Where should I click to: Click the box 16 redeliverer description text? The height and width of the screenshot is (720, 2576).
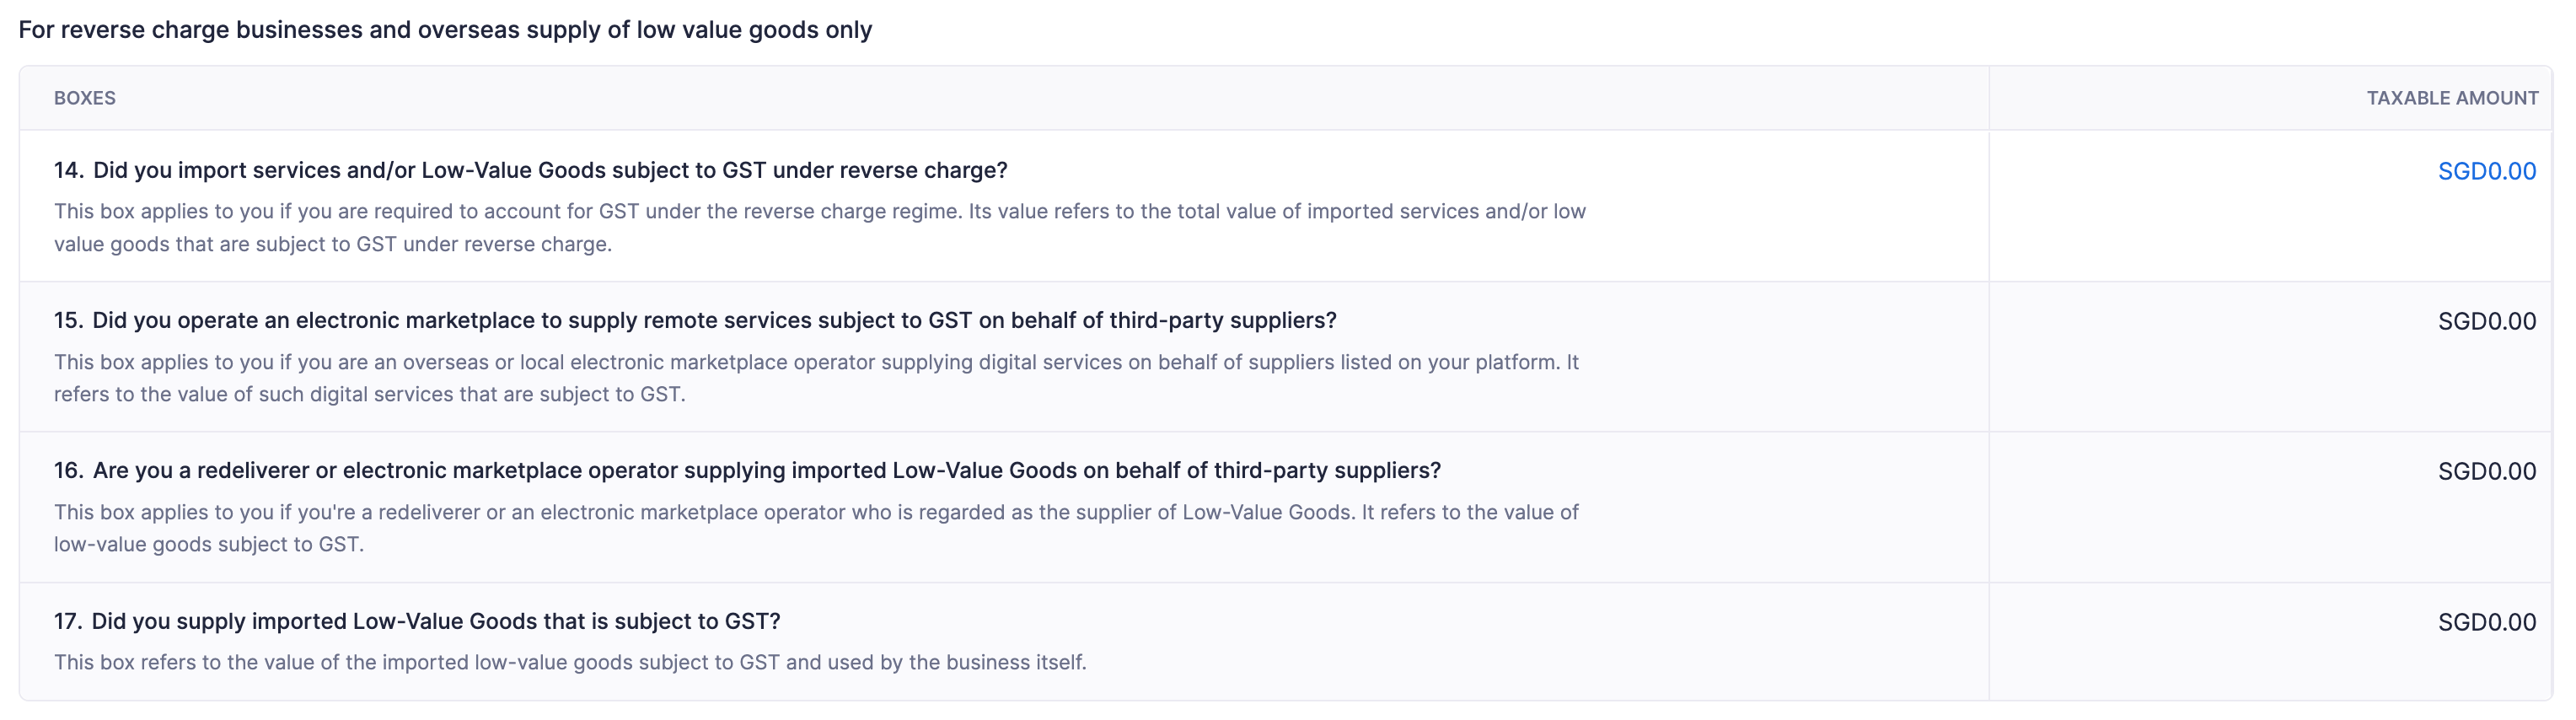tap(816, 528)
